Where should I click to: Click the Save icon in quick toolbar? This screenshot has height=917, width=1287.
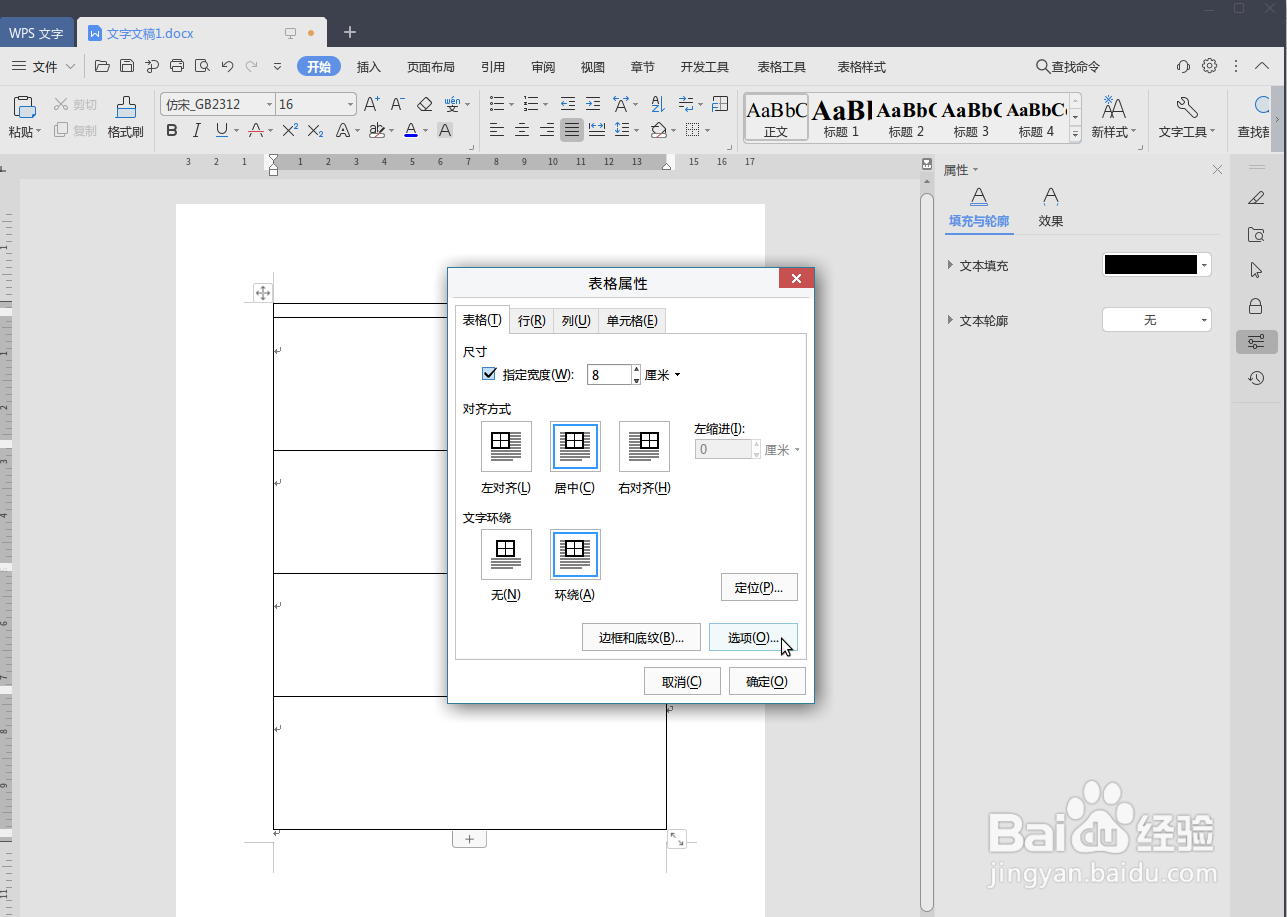127,67
